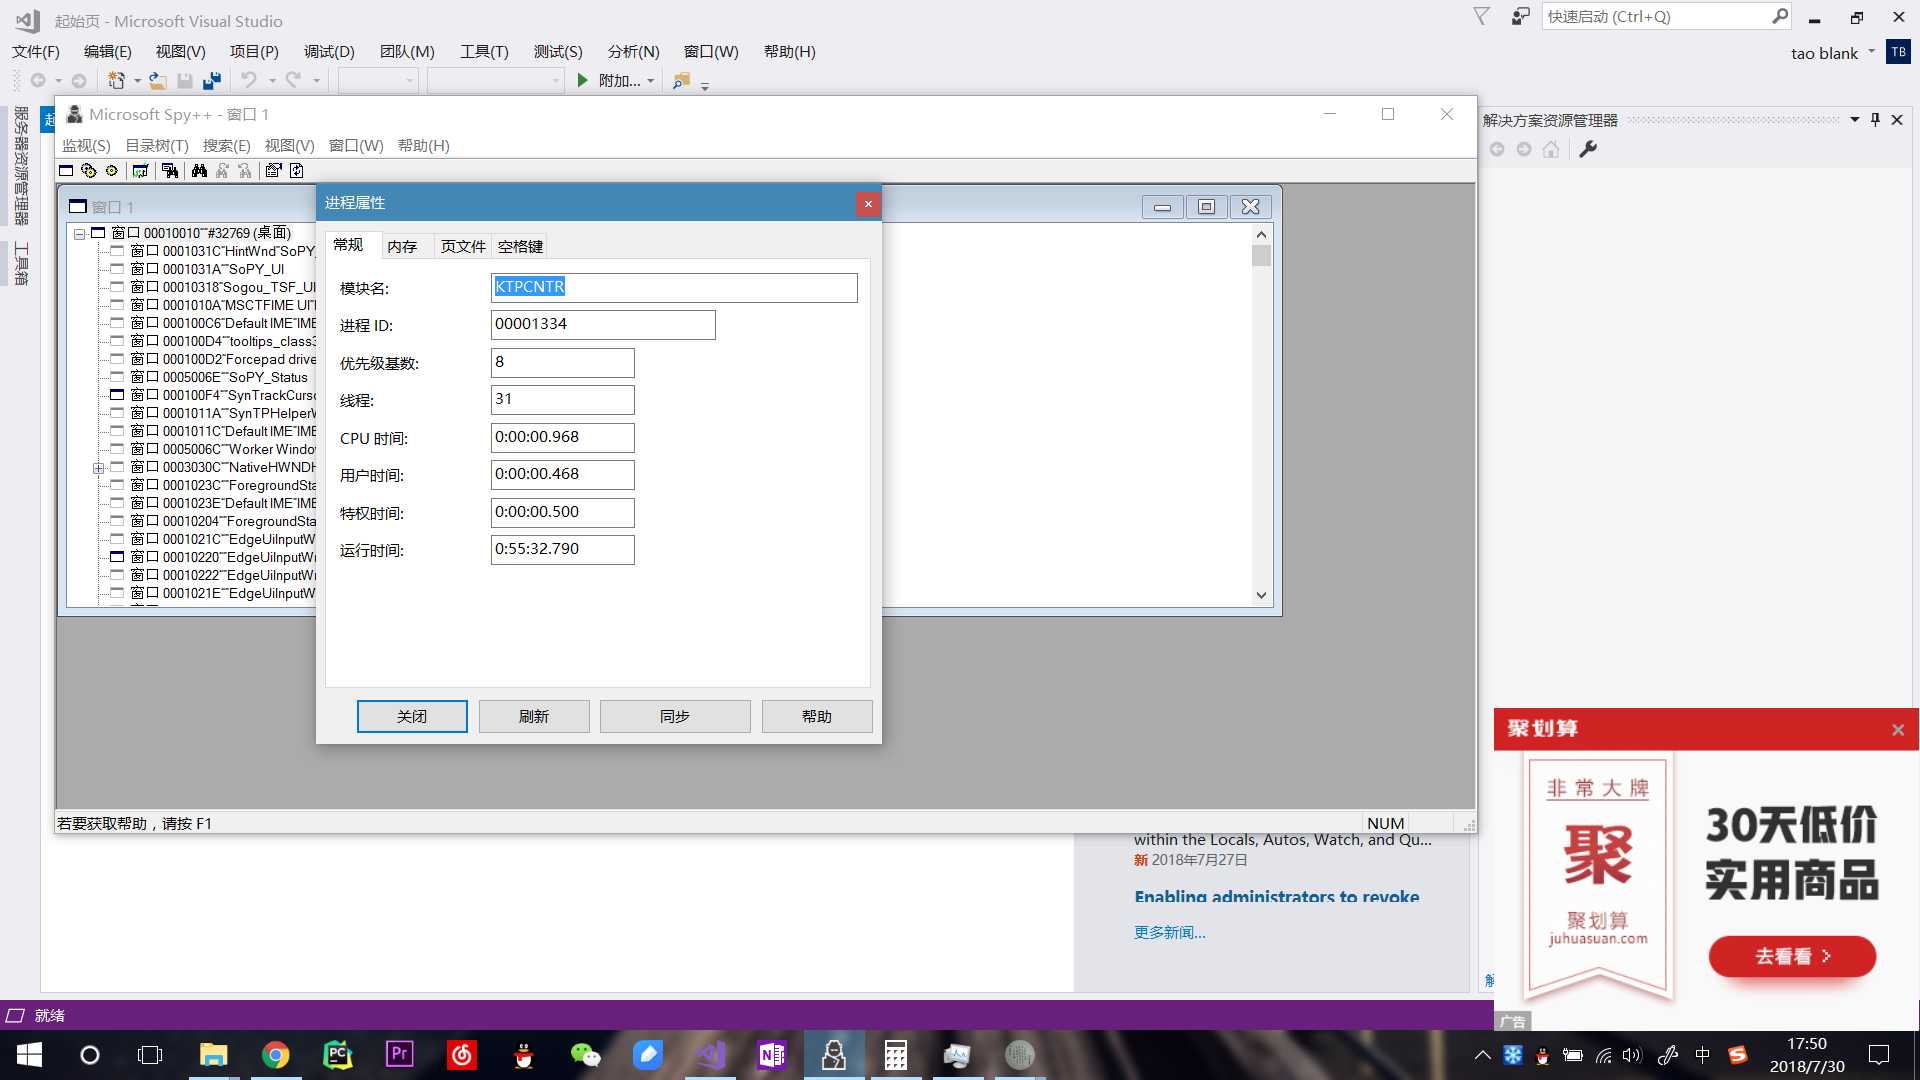
Task: Click the Spy++ Log Messages toolbar icon
Action: coord(140,171)
